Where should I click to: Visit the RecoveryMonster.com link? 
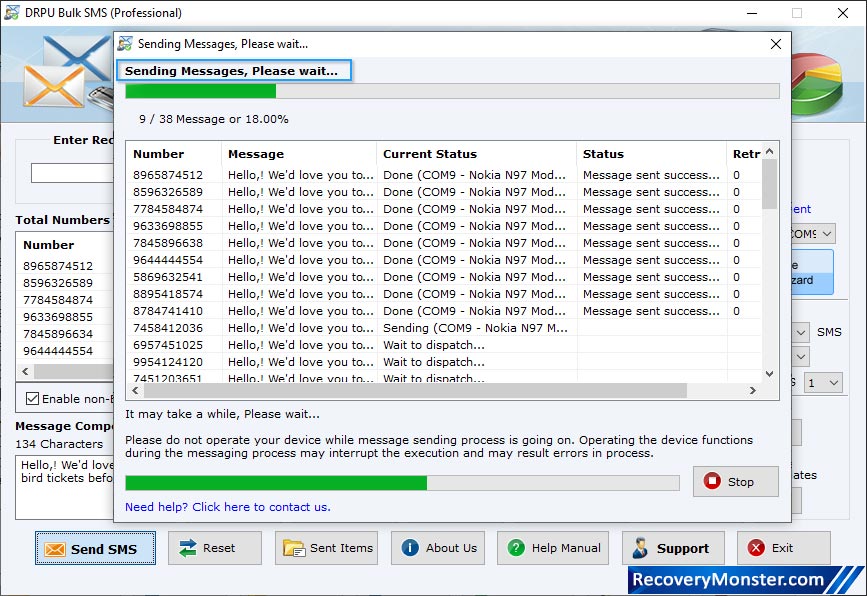coord(753,578)
